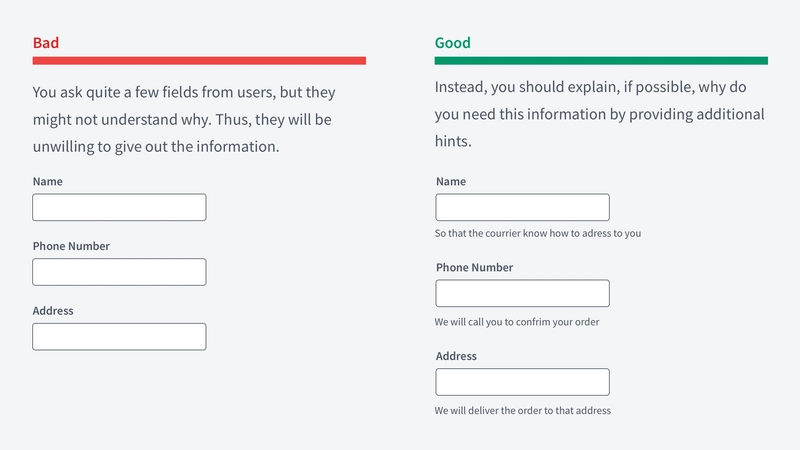Click the 'We will deliver the order' hint
Screen dimensions: 800x450
point(522,411)
